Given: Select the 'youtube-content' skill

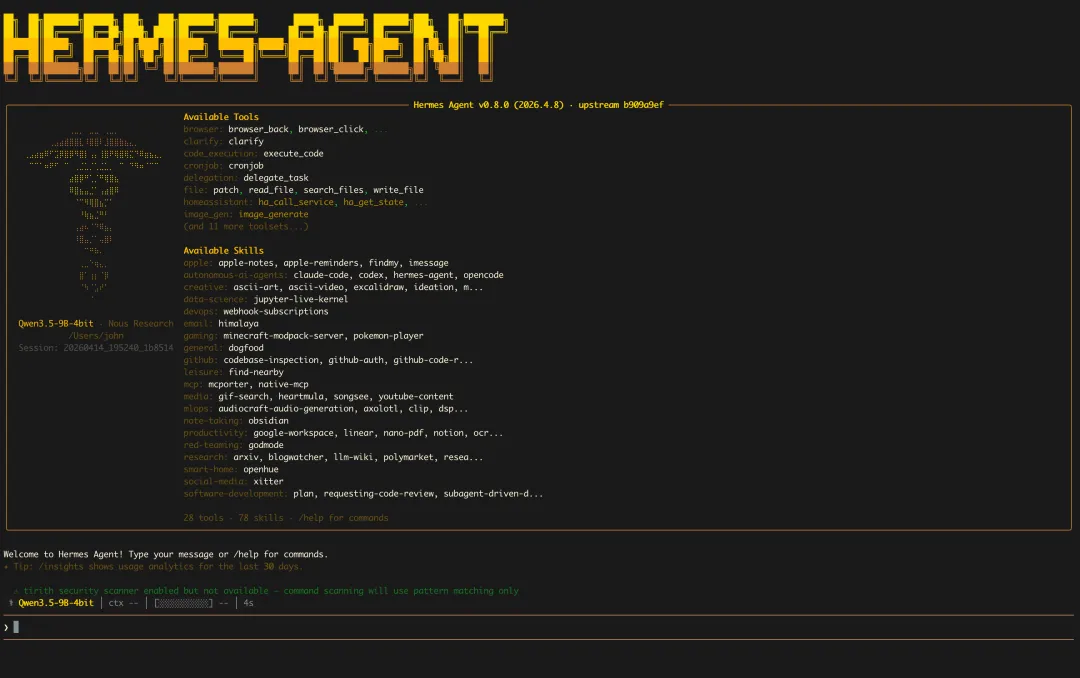Looking at the screenshot, I should click(416, 397).
